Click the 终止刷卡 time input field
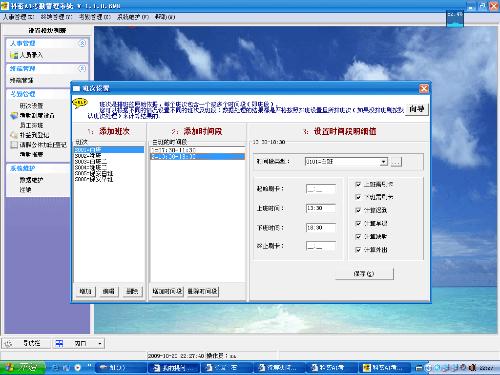 321,246
